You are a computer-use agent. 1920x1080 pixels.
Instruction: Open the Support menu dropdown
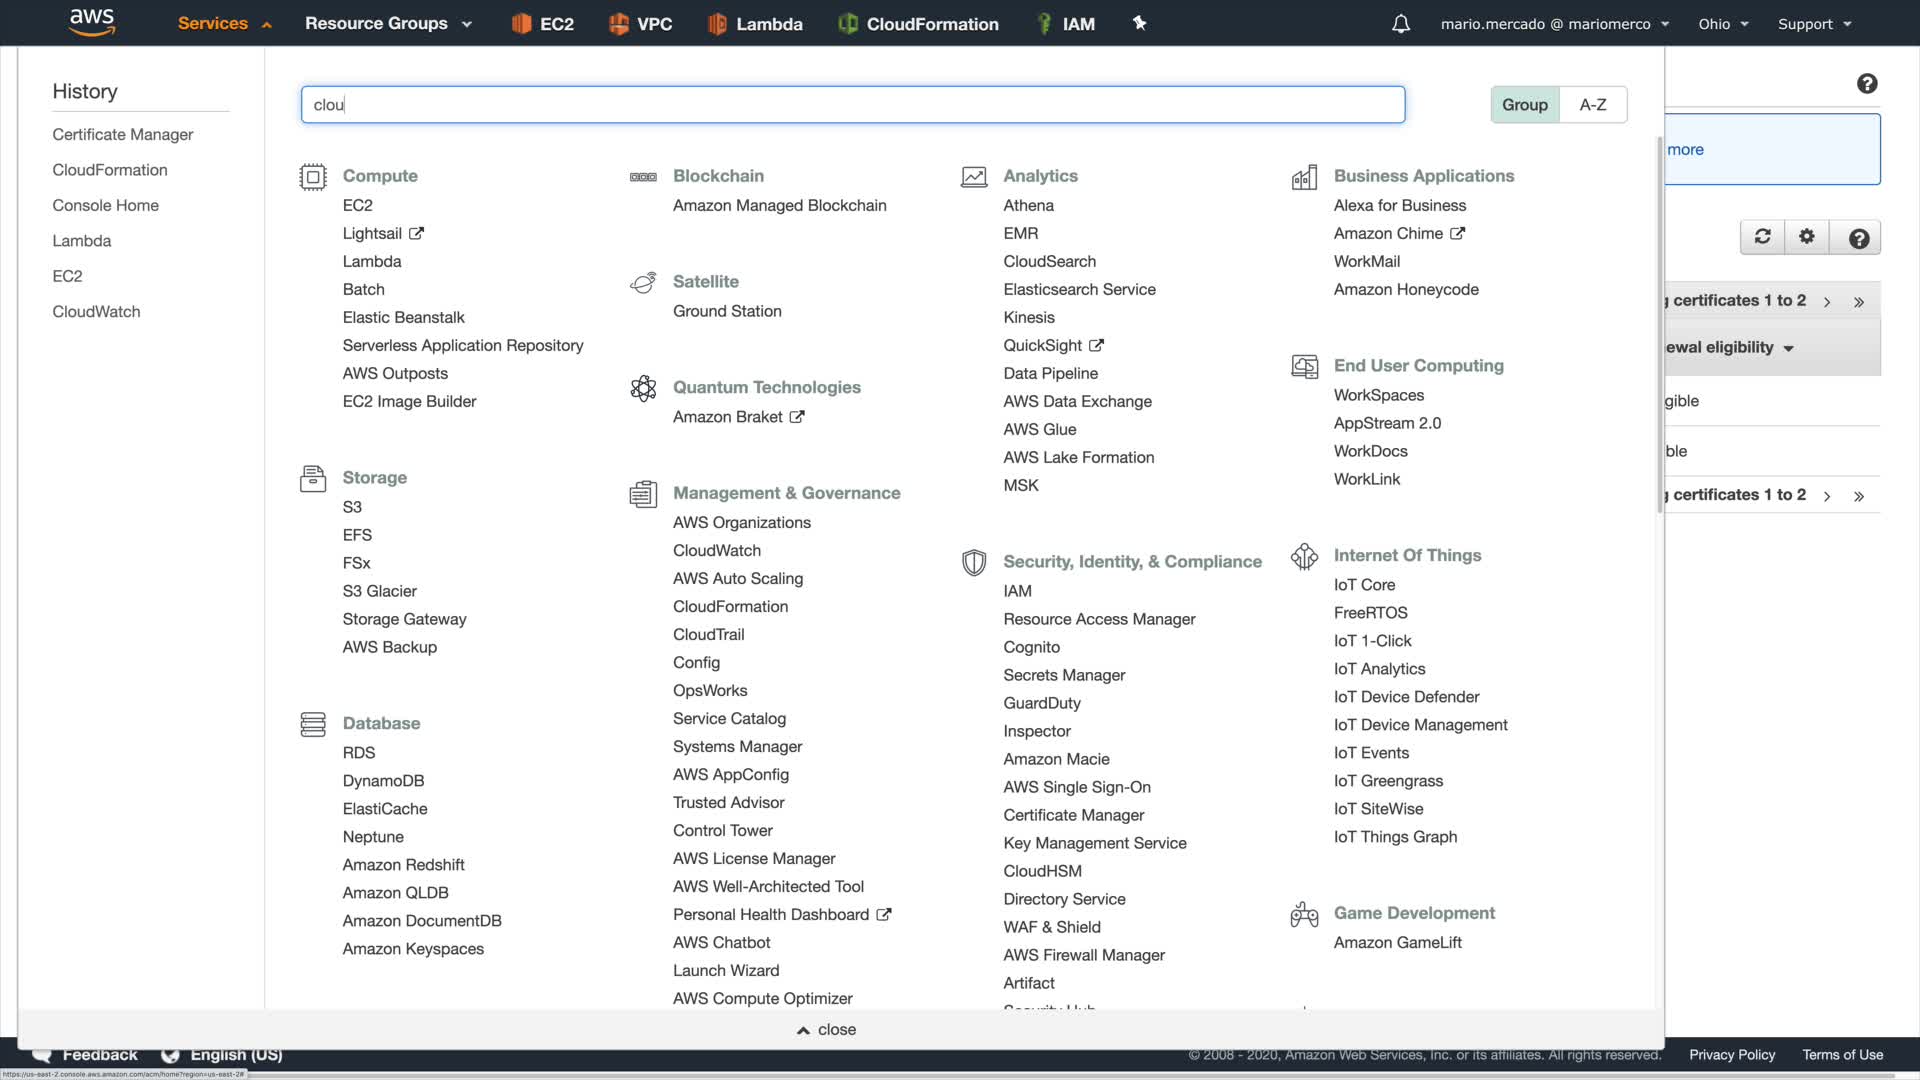click(1814, 24)
